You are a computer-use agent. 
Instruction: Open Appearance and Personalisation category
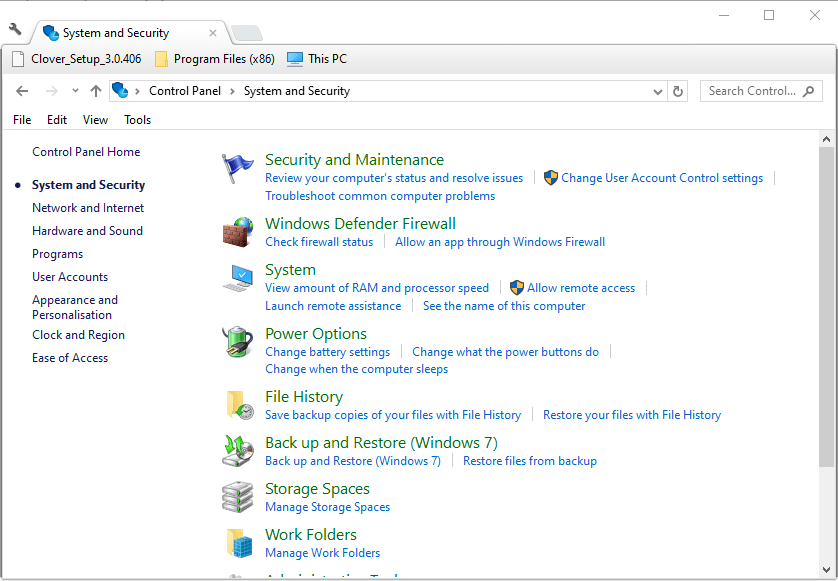pos(75,307)
